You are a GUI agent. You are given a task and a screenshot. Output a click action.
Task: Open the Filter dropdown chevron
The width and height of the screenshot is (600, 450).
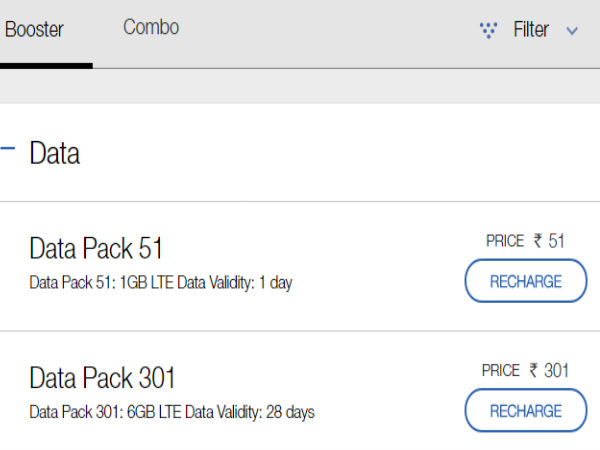click(572, 31)
